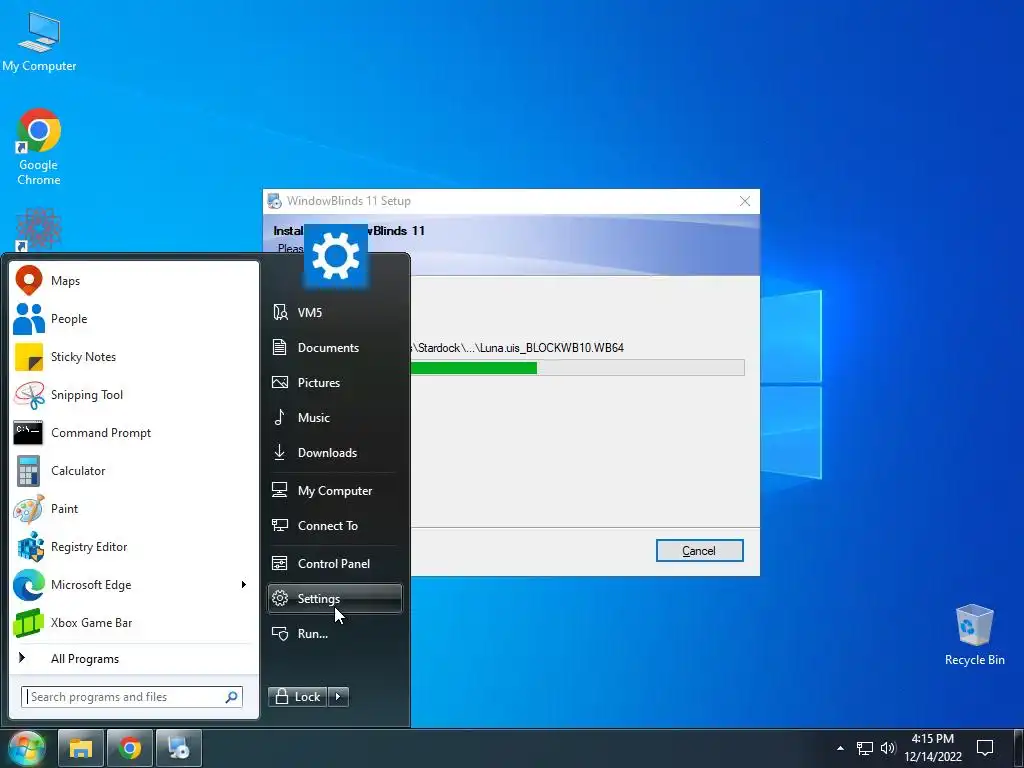The width and height of the screenshot is (1024, 768).
Task: Open Sticky Notes
Action: (x=134, y=357)
